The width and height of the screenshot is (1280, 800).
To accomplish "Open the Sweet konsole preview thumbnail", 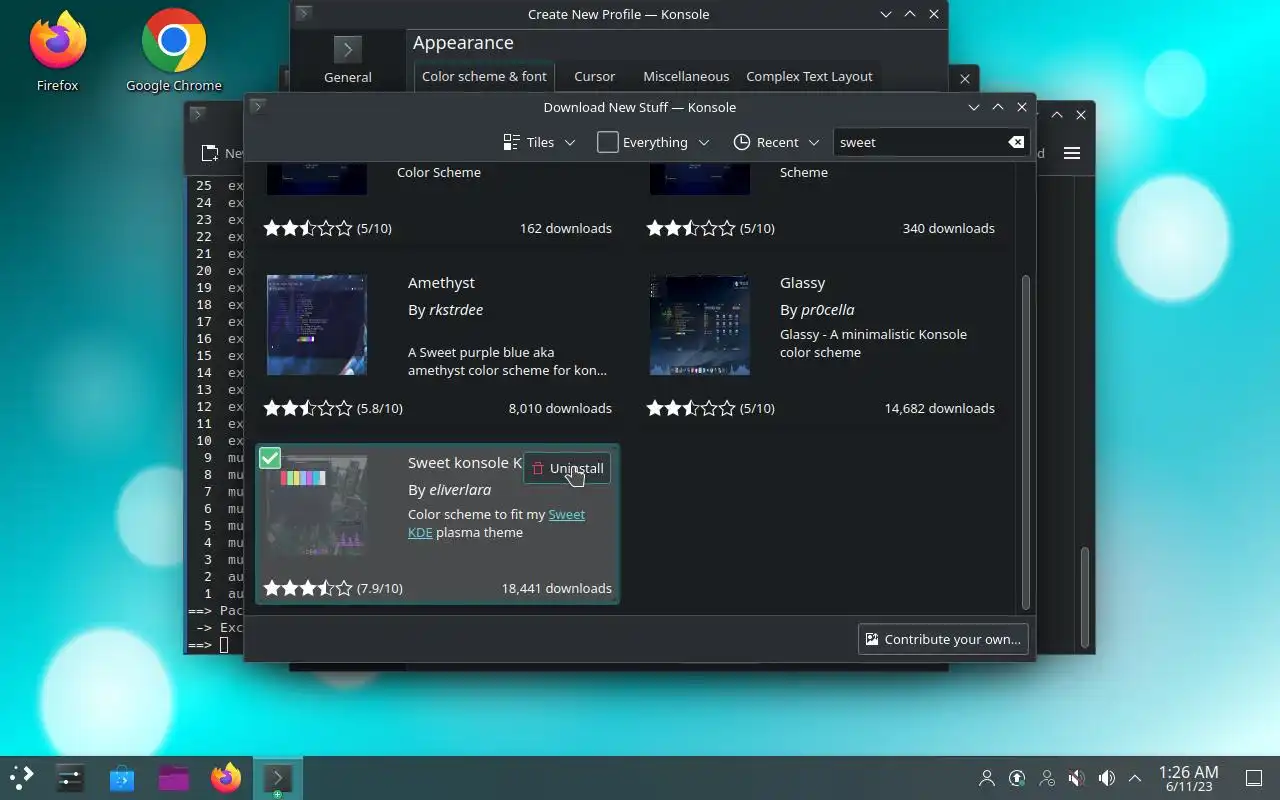I will point(317,505).
